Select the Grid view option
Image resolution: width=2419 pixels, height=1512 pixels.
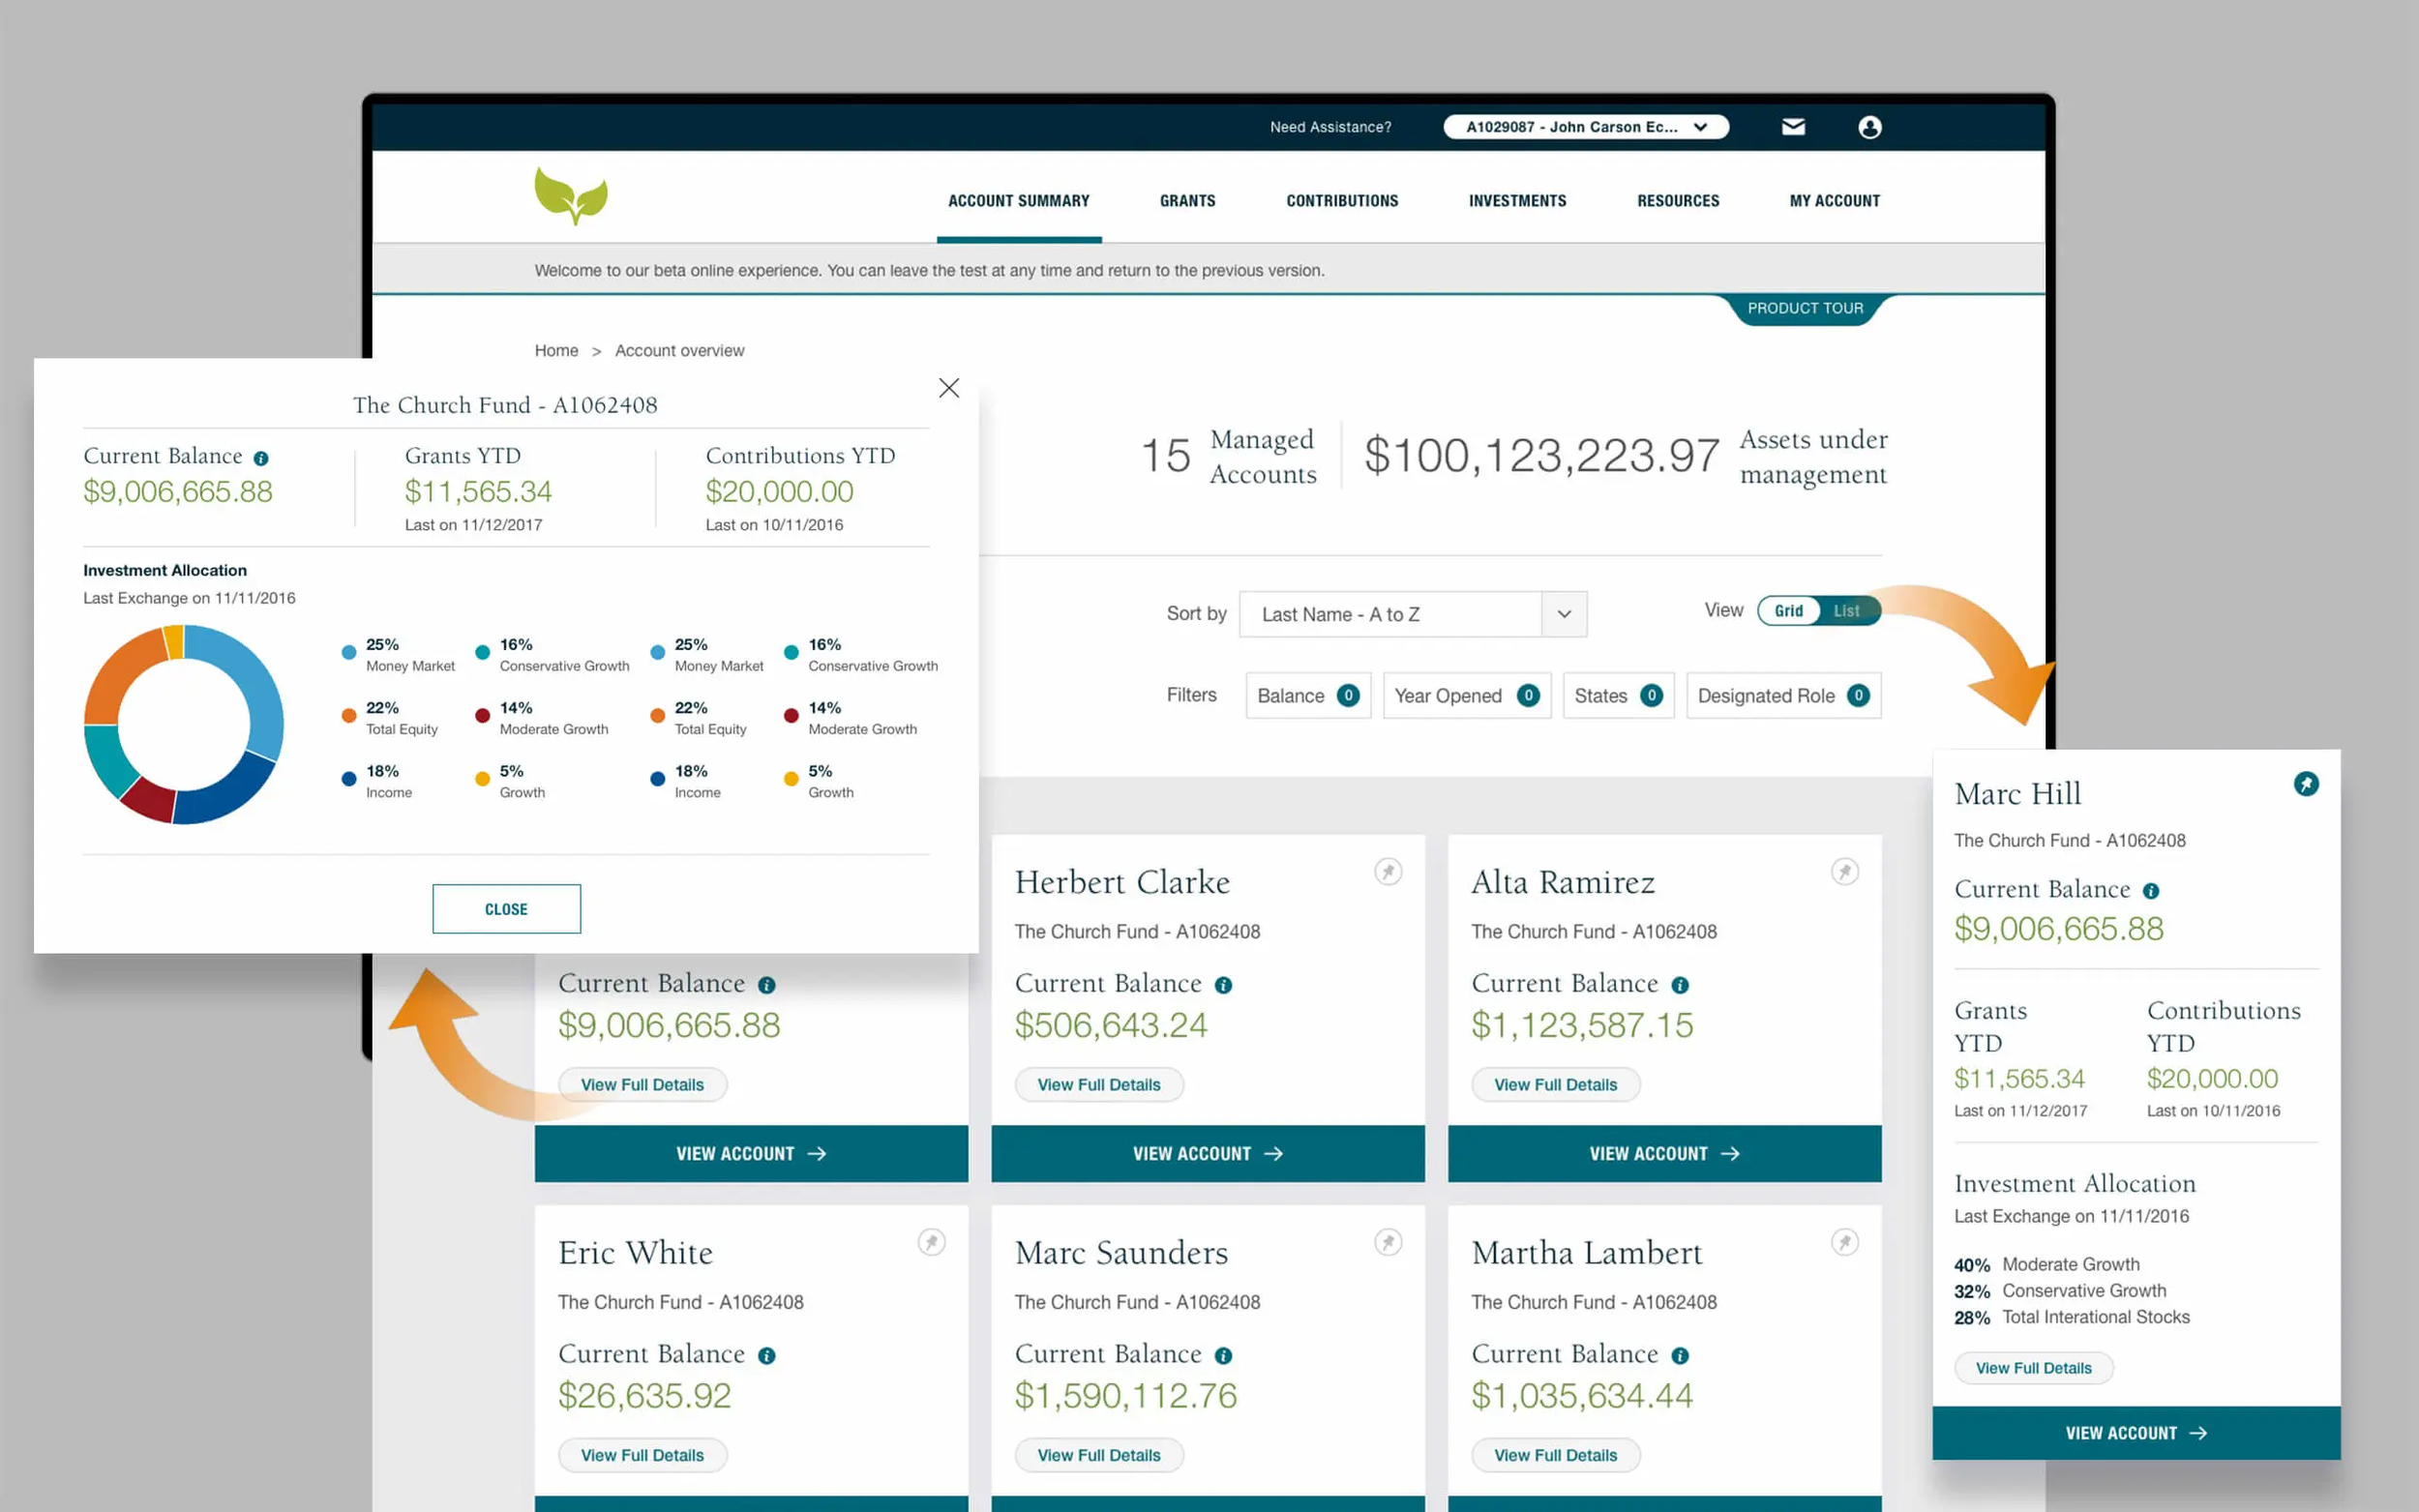(1788, 611)
